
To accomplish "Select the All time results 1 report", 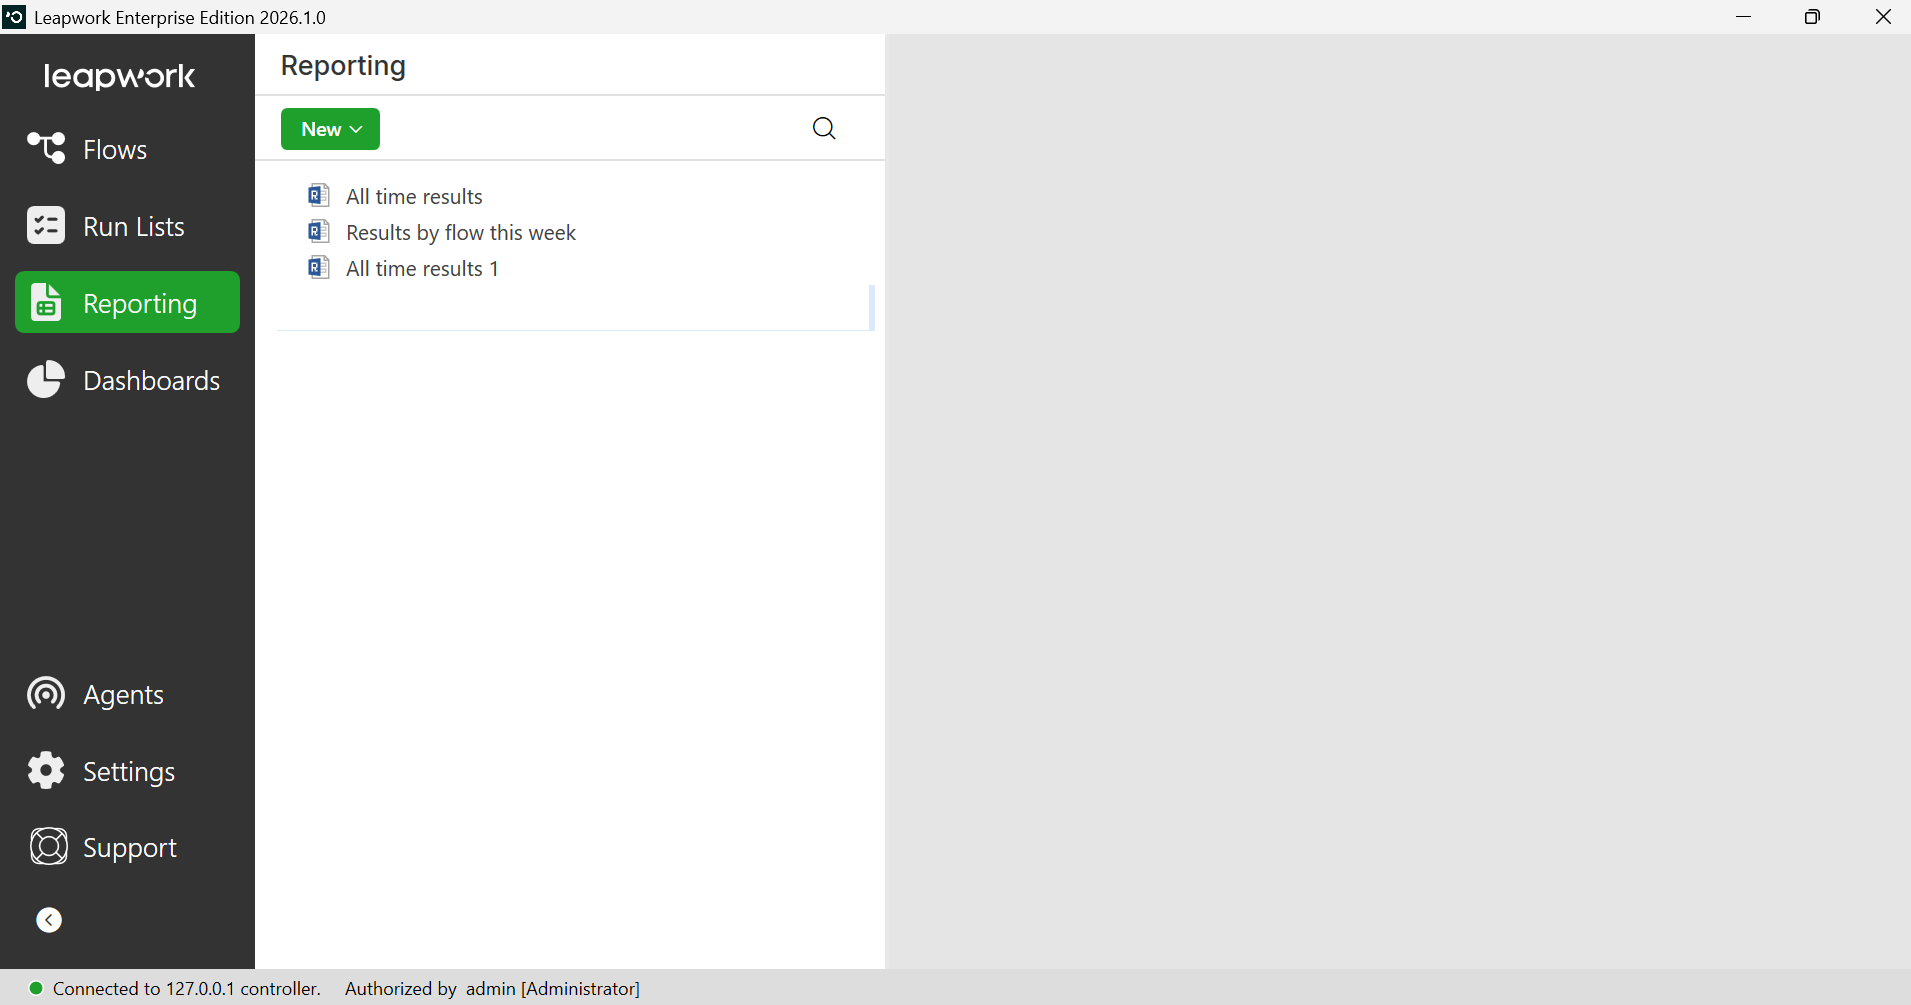I will 422,268.
